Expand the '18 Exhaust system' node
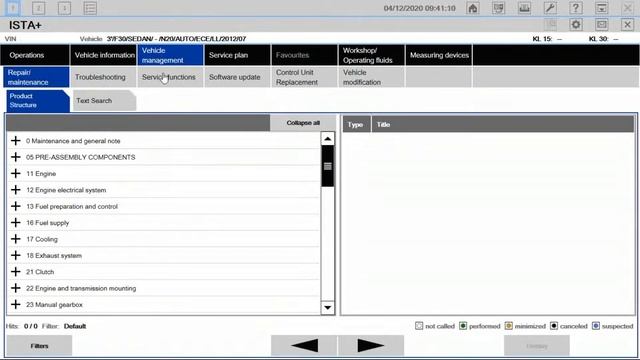Image resolution: width=640 pixels, height=360 pixels. [x=16, y=255]
